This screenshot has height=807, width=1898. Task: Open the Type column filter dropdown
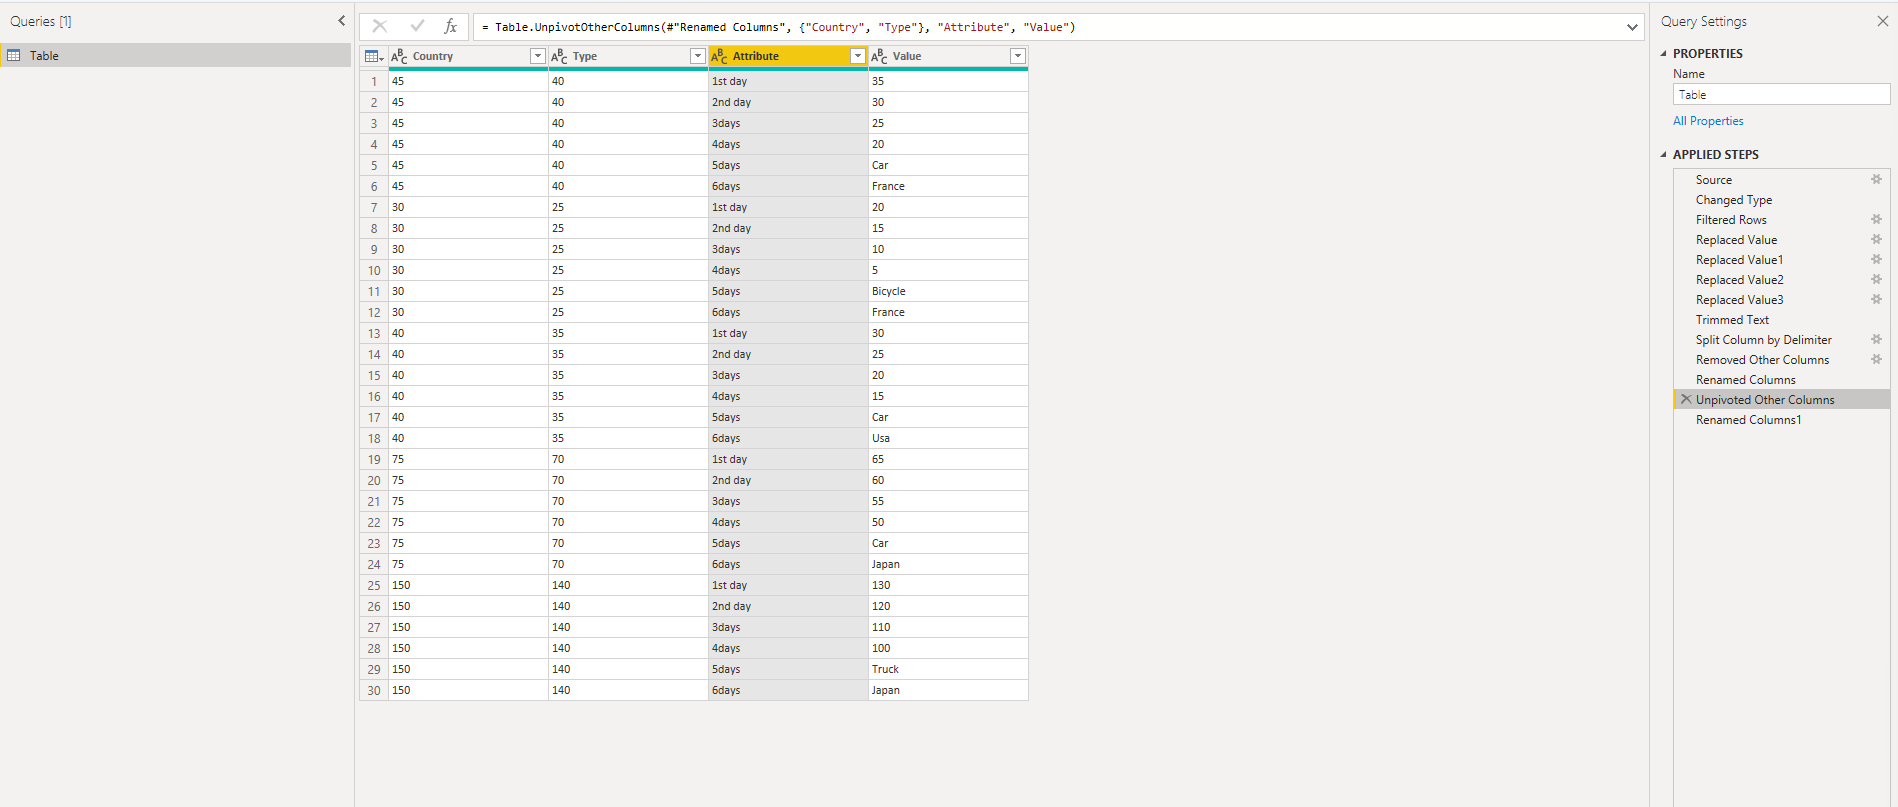click(698, 57)
